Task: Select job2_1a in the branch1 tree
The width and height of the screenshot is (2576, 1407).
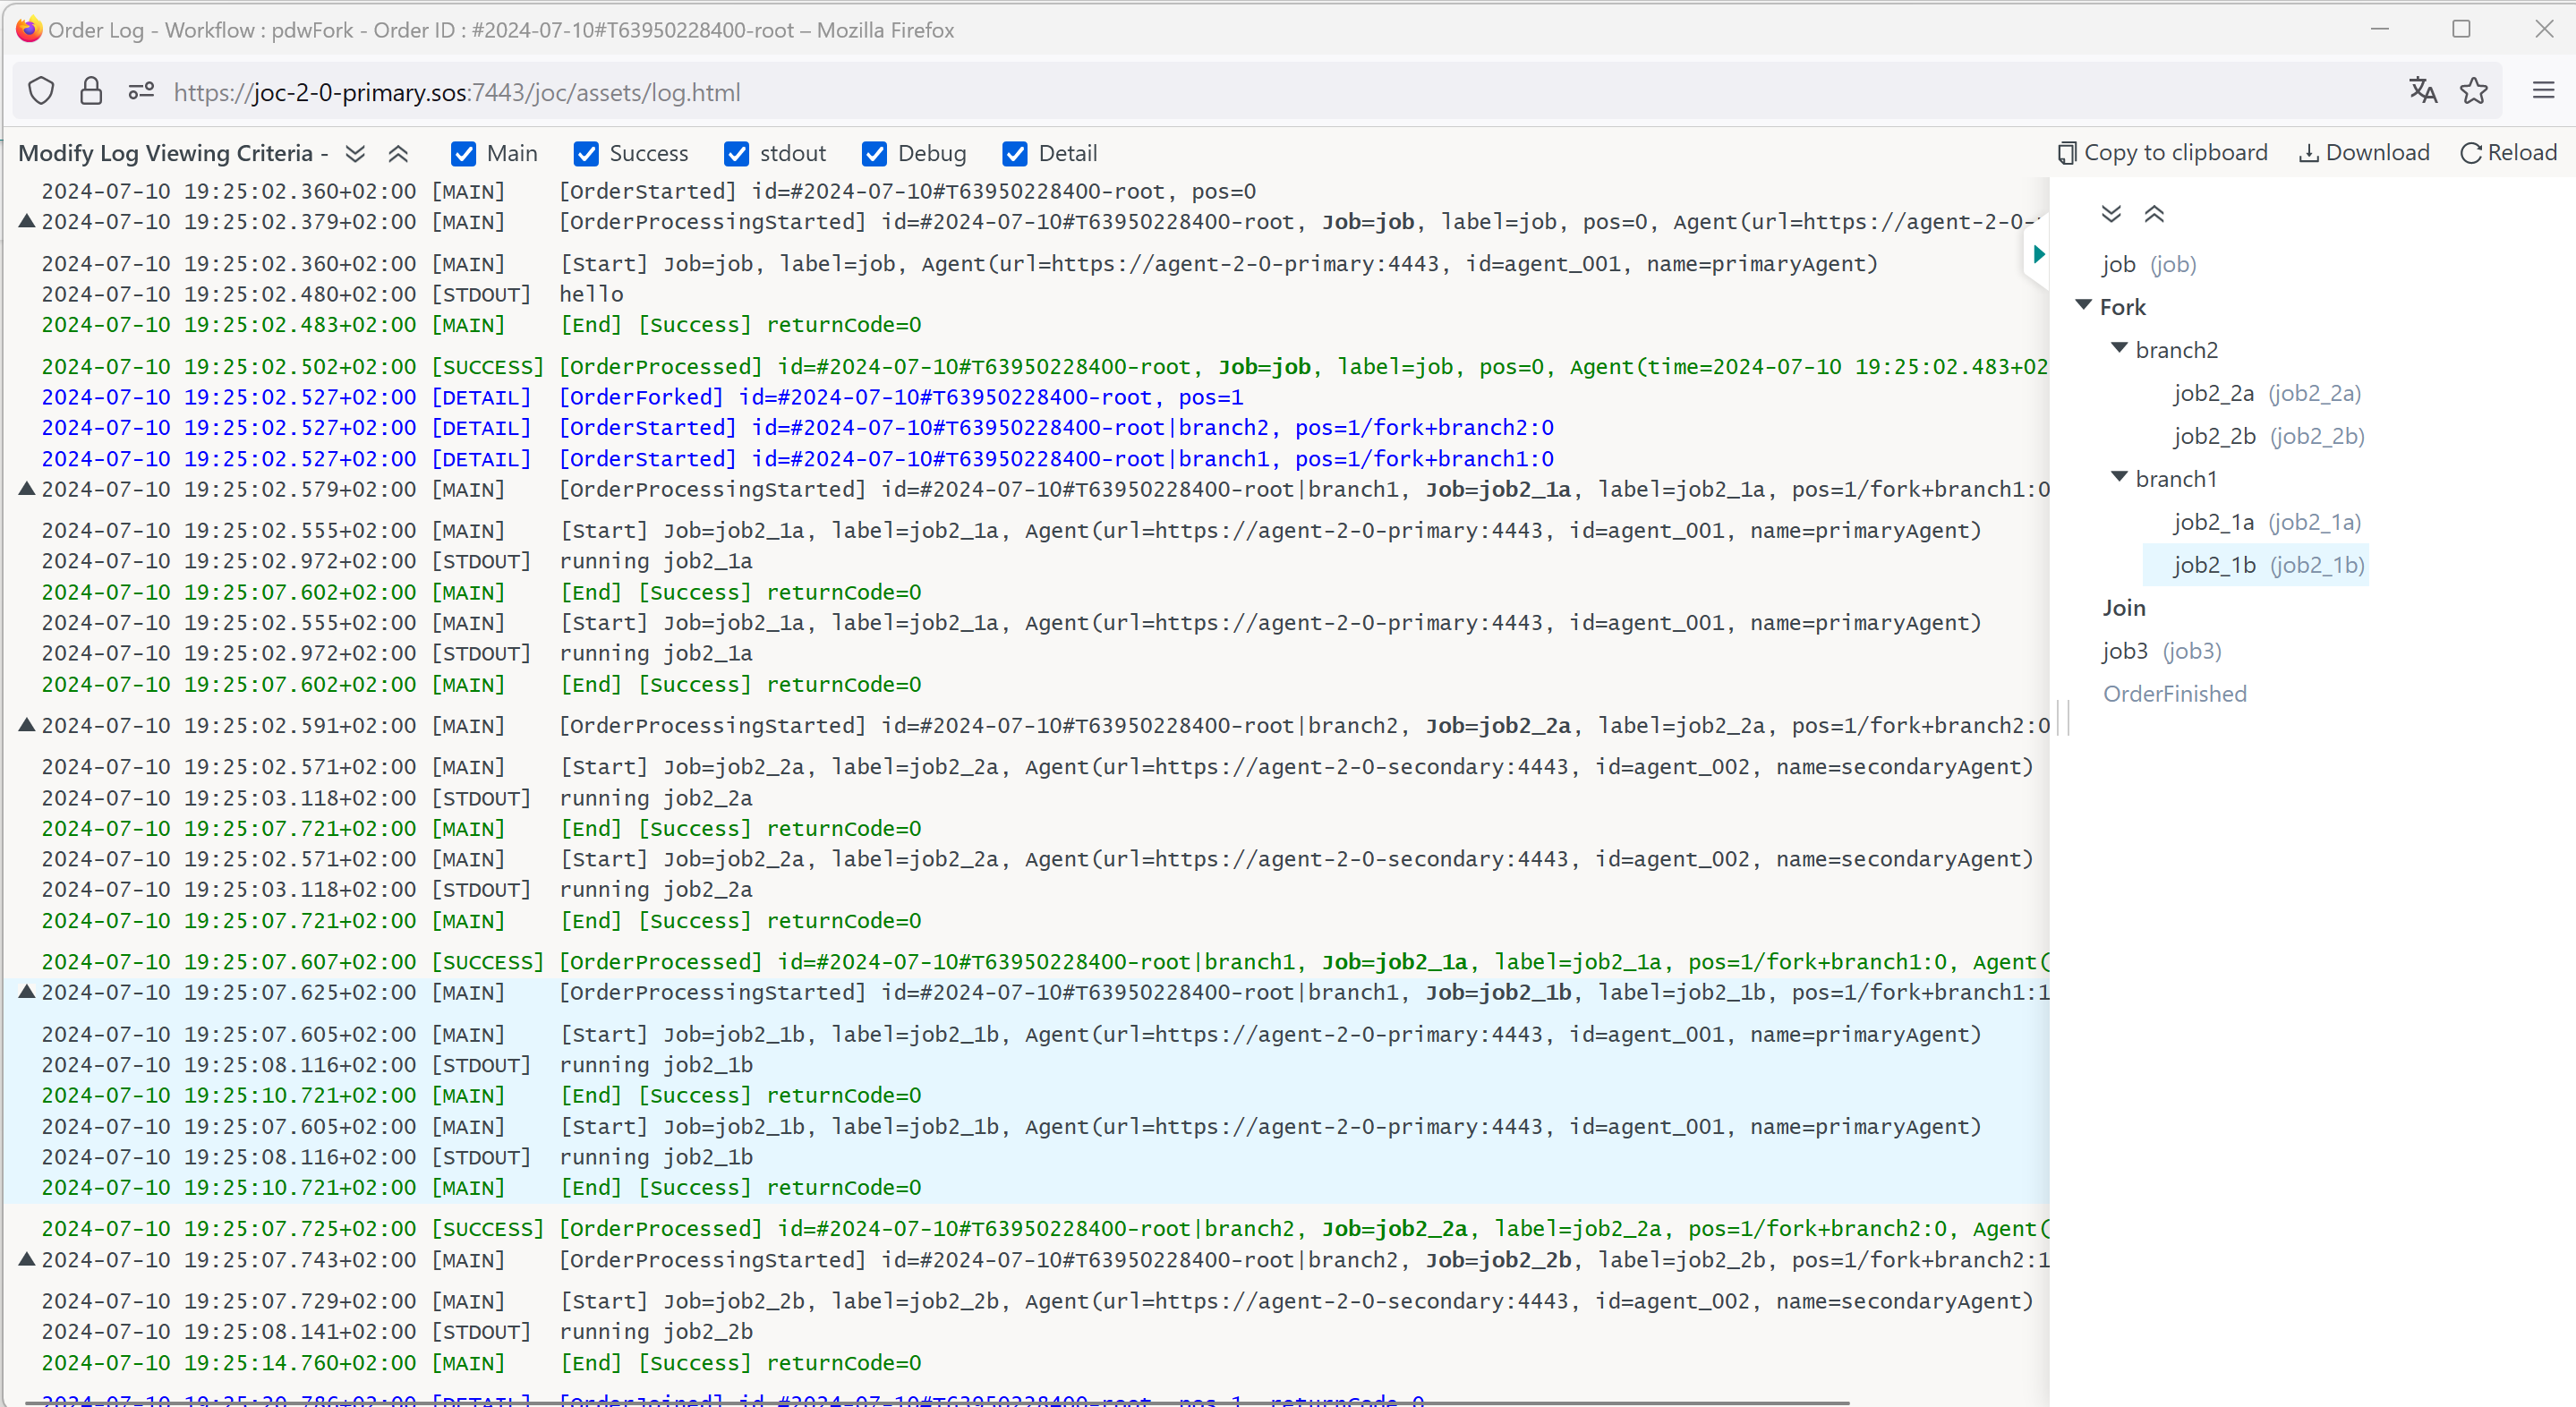Action: pos(2267,522)
